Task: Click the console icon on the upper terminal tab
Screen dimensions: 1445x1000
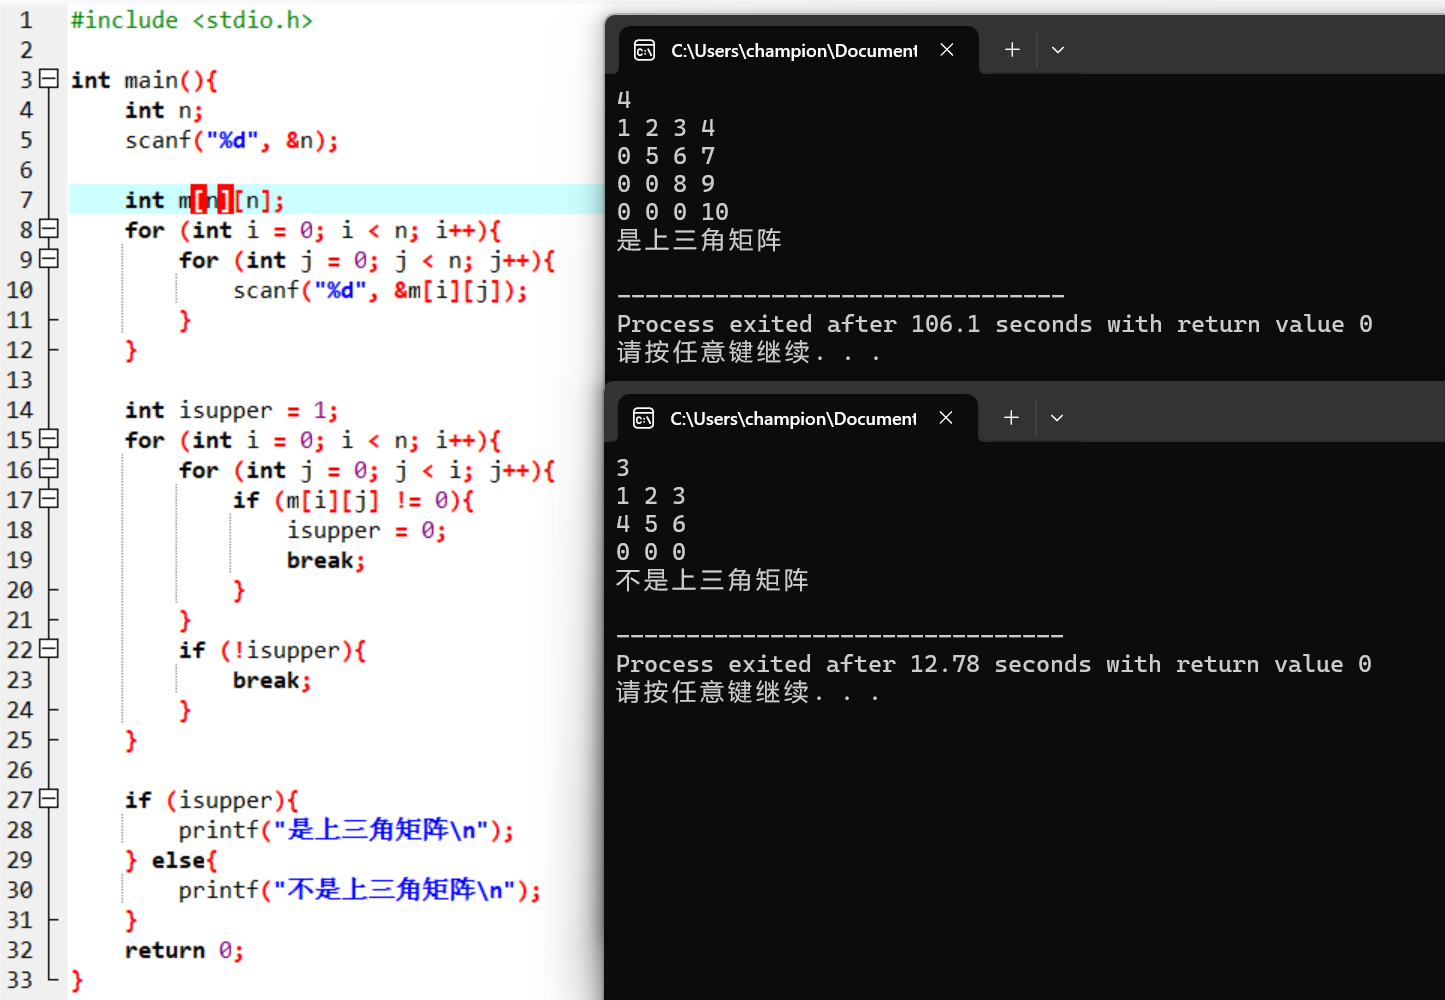Action: point(645,50)
